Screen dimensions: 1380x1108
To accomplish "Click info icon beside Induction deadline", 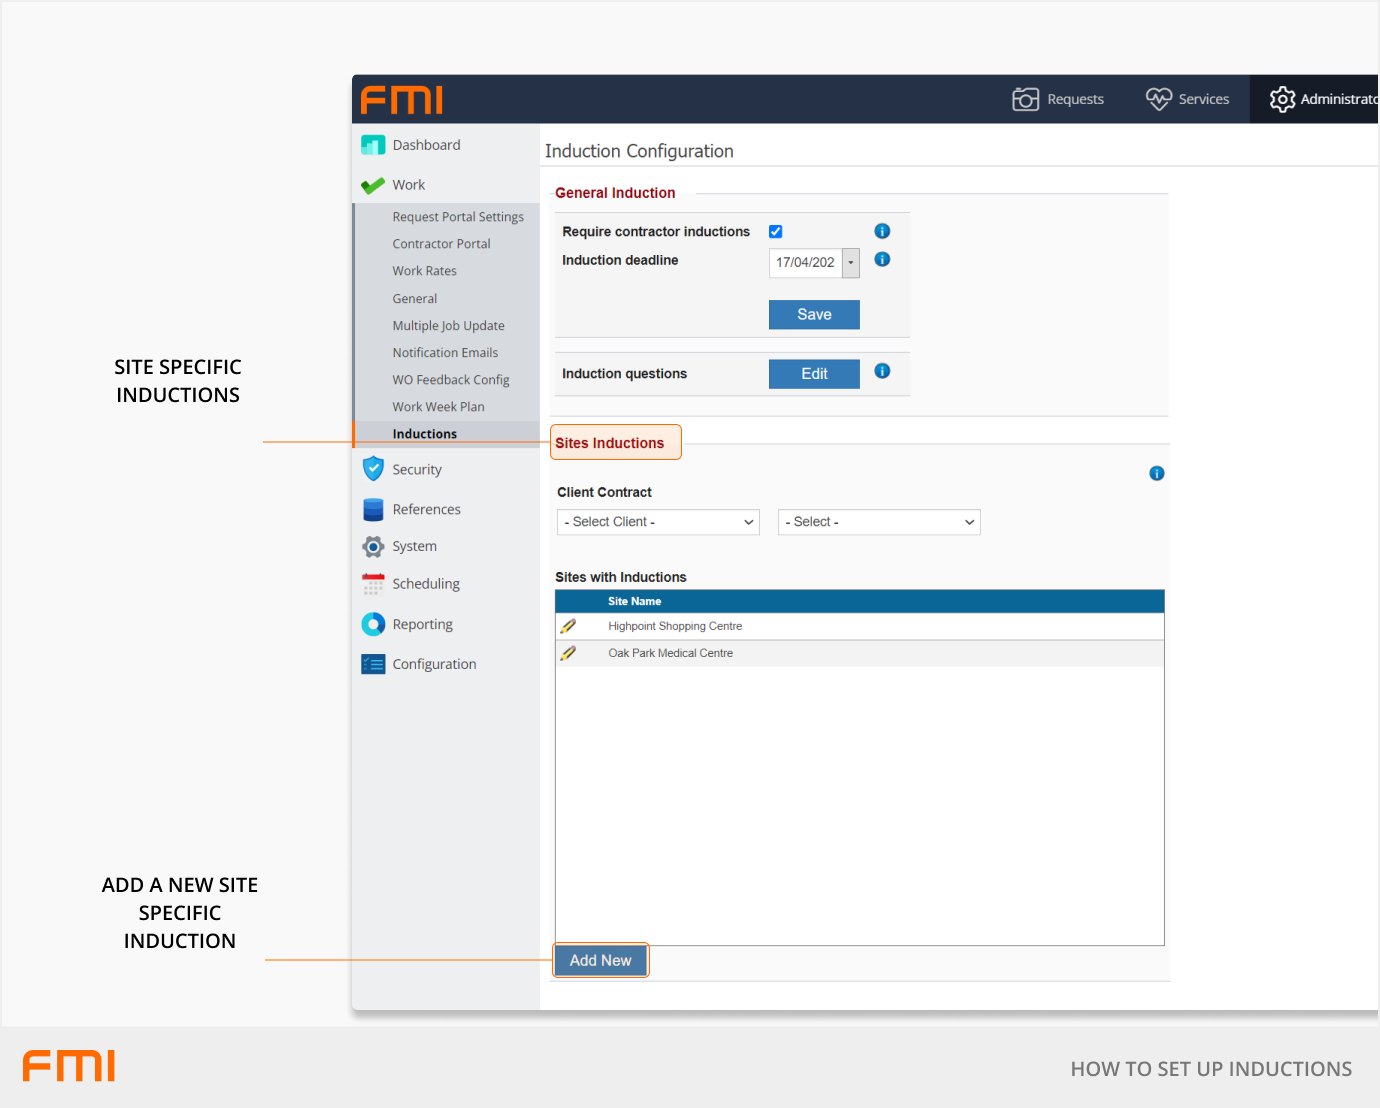I will pos(882,259).
